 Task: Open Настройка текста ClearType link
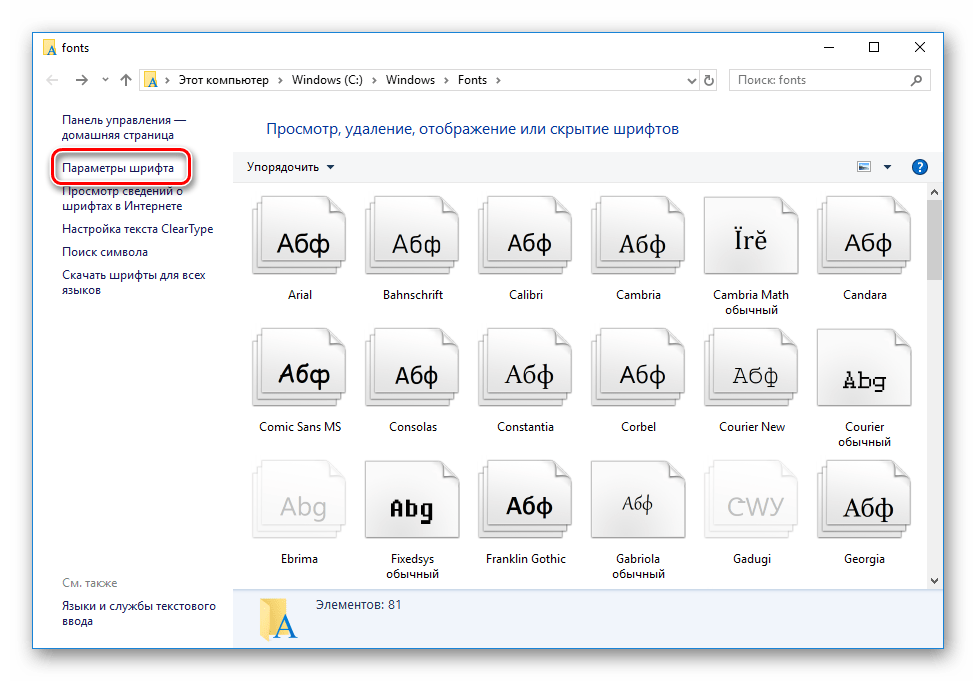click(x=137, y=229)
